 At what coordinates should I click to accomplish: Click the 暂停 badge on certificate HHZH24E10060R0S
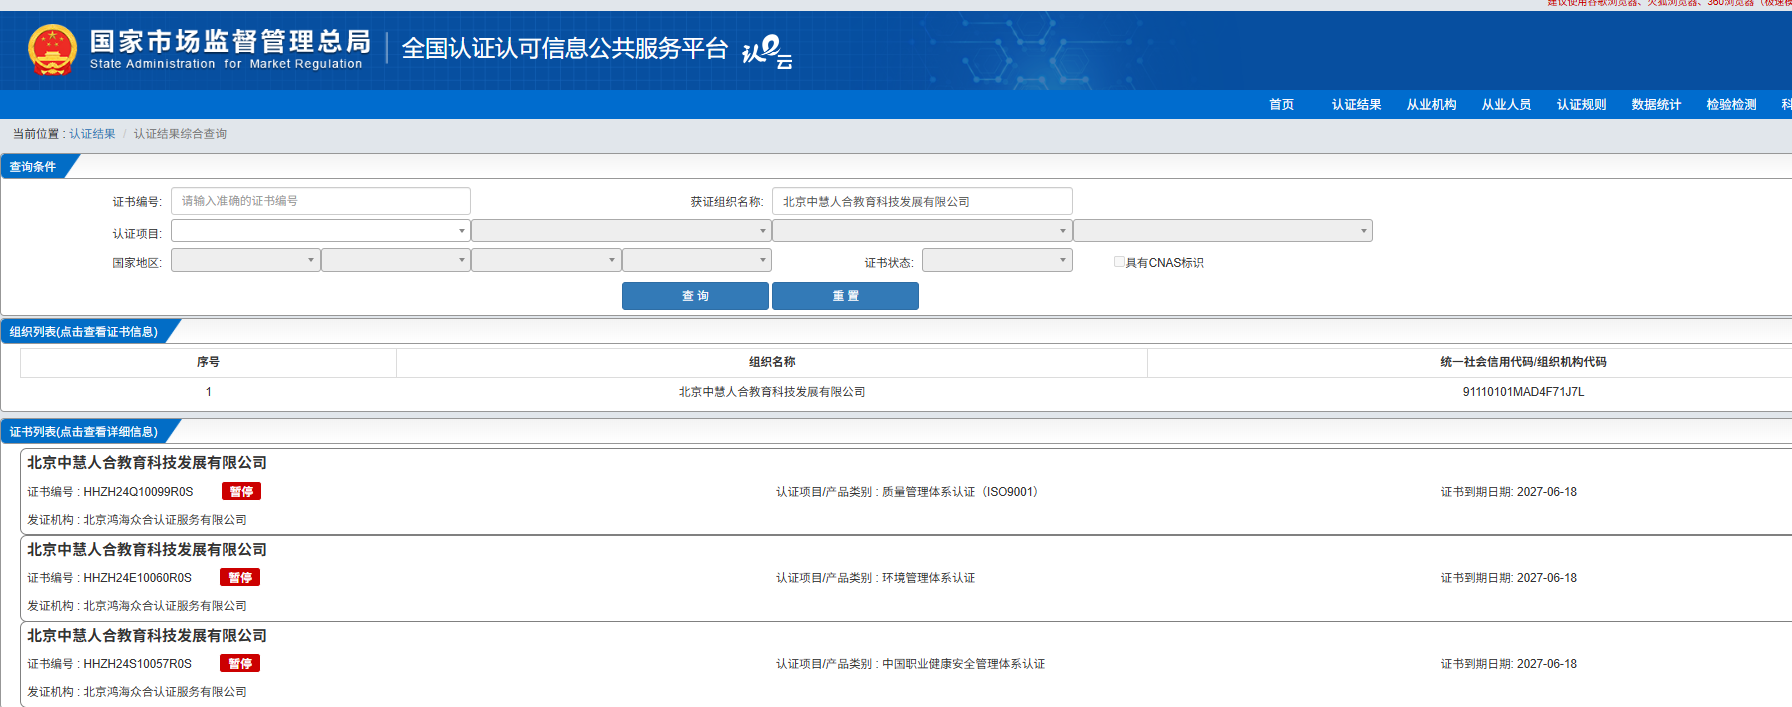click(x=240, y=577)
